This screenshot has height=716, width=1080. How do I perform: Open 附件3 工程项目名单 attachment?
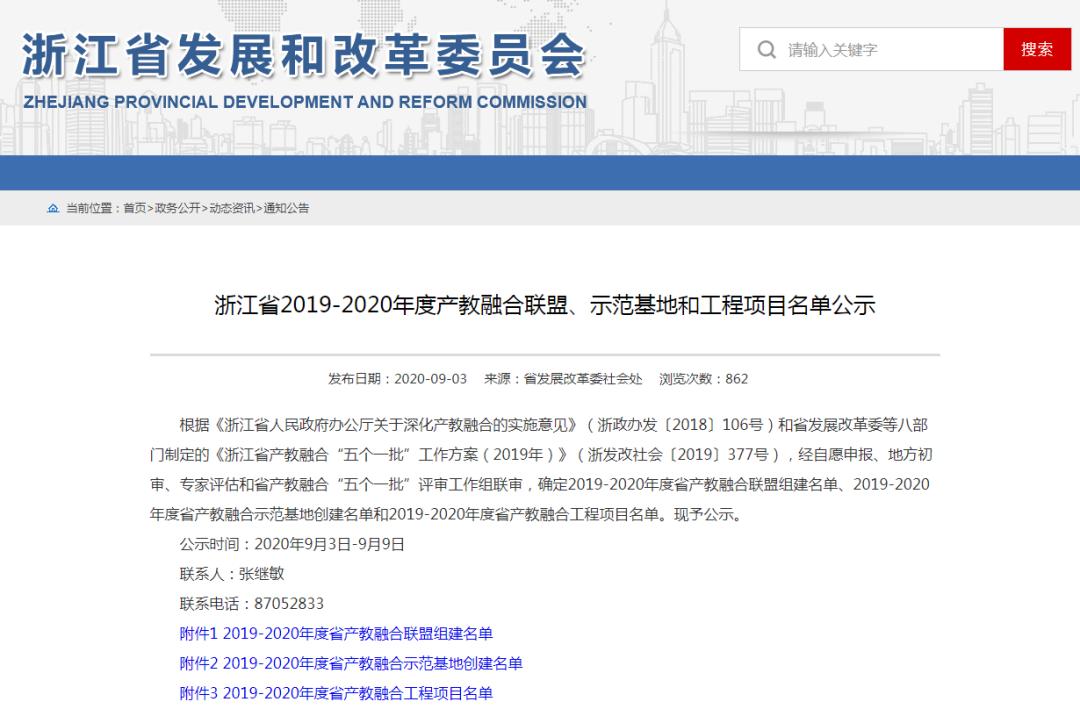[x=336, y=693]
